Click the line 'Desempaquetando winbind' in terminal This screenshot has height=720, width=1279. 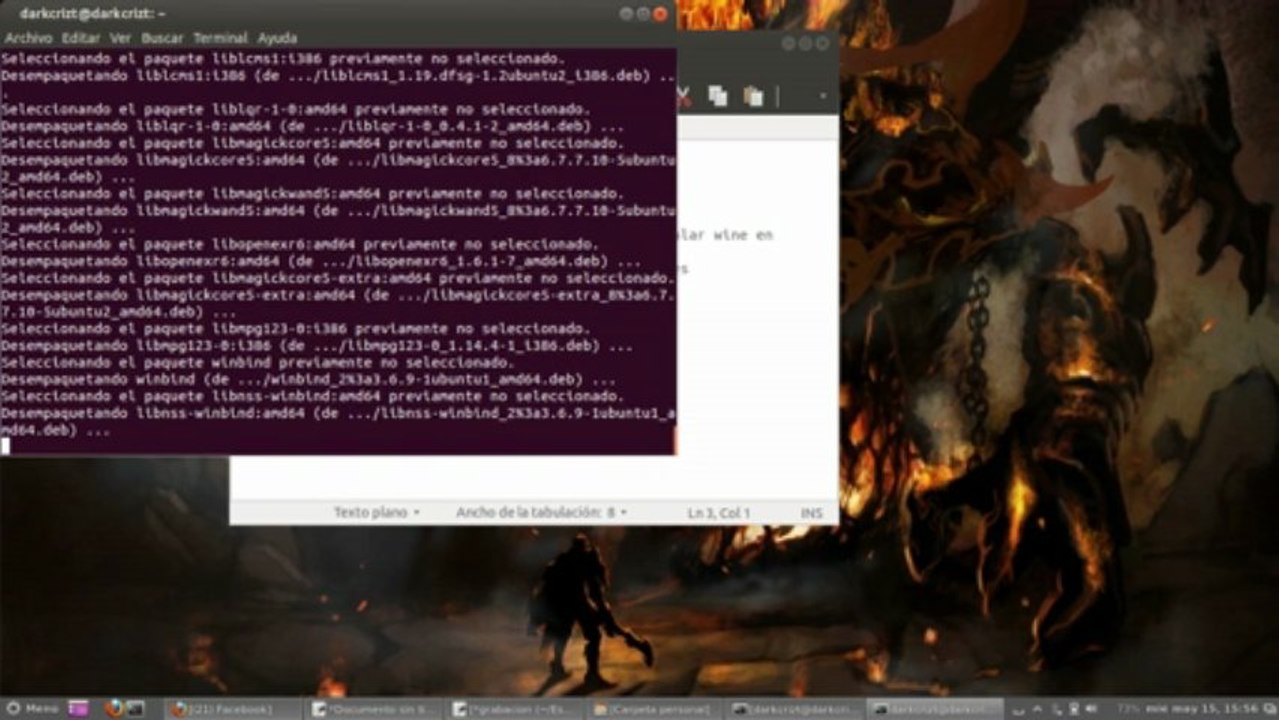click(x=308, y=380)
